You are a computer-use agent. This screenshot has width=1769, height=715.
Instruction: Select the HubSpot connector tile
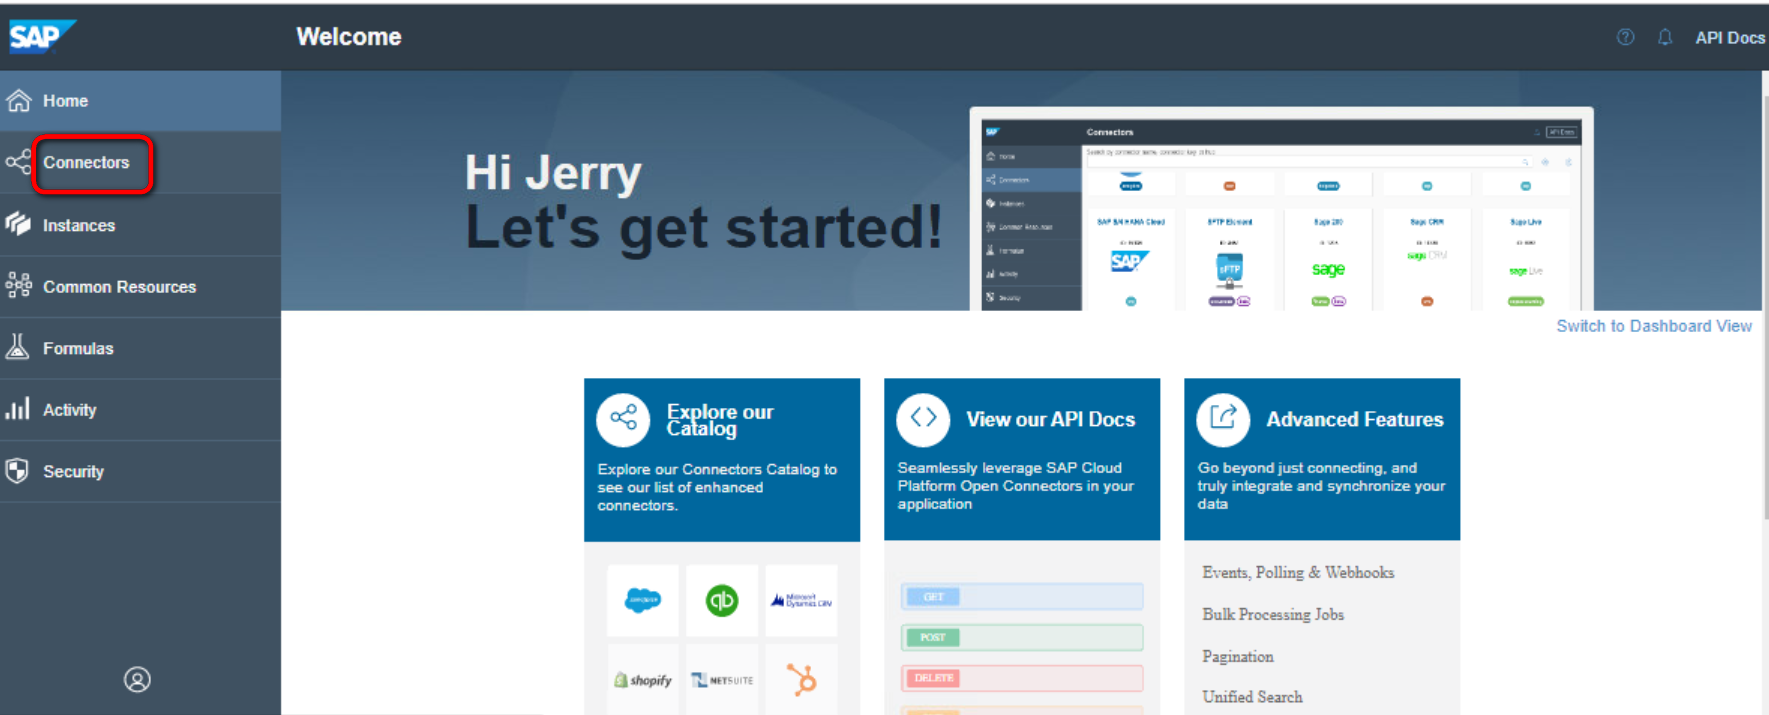(801, 679)
